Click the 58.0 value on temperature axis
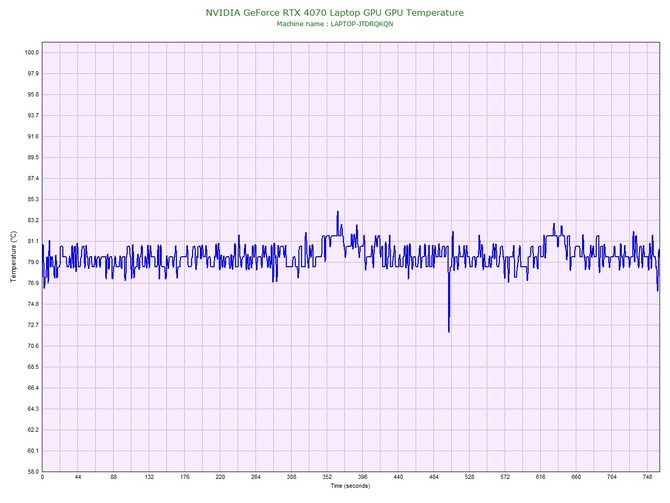The image size is (670, 503). coord(32,471)
